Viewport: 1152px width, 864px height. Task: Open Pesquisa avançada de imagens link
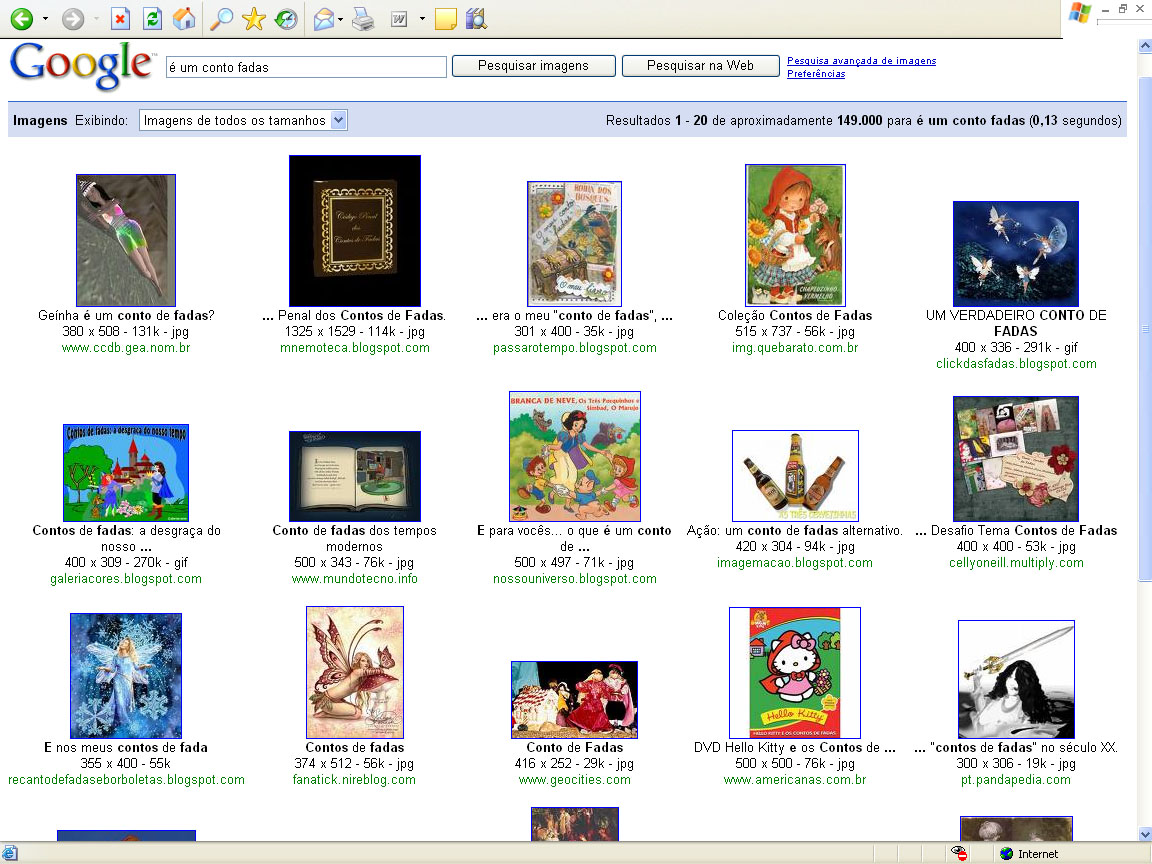point(861,61)
